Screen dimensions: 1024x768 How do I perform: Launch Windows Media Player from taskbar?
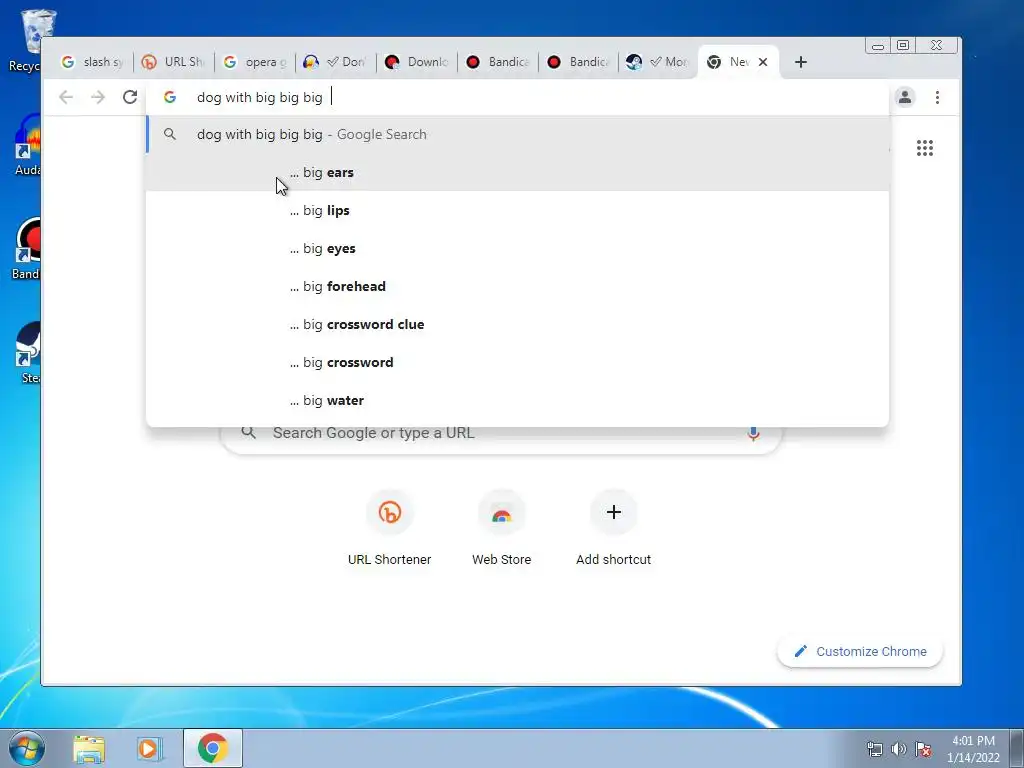point(149,748)
